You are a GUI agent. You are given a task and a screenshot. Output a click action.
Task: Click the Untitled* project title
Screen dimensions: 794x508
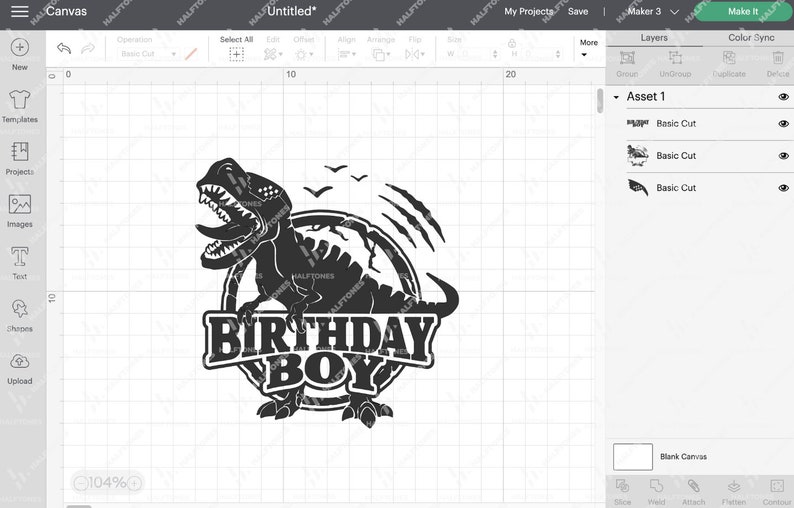point(291,11)
